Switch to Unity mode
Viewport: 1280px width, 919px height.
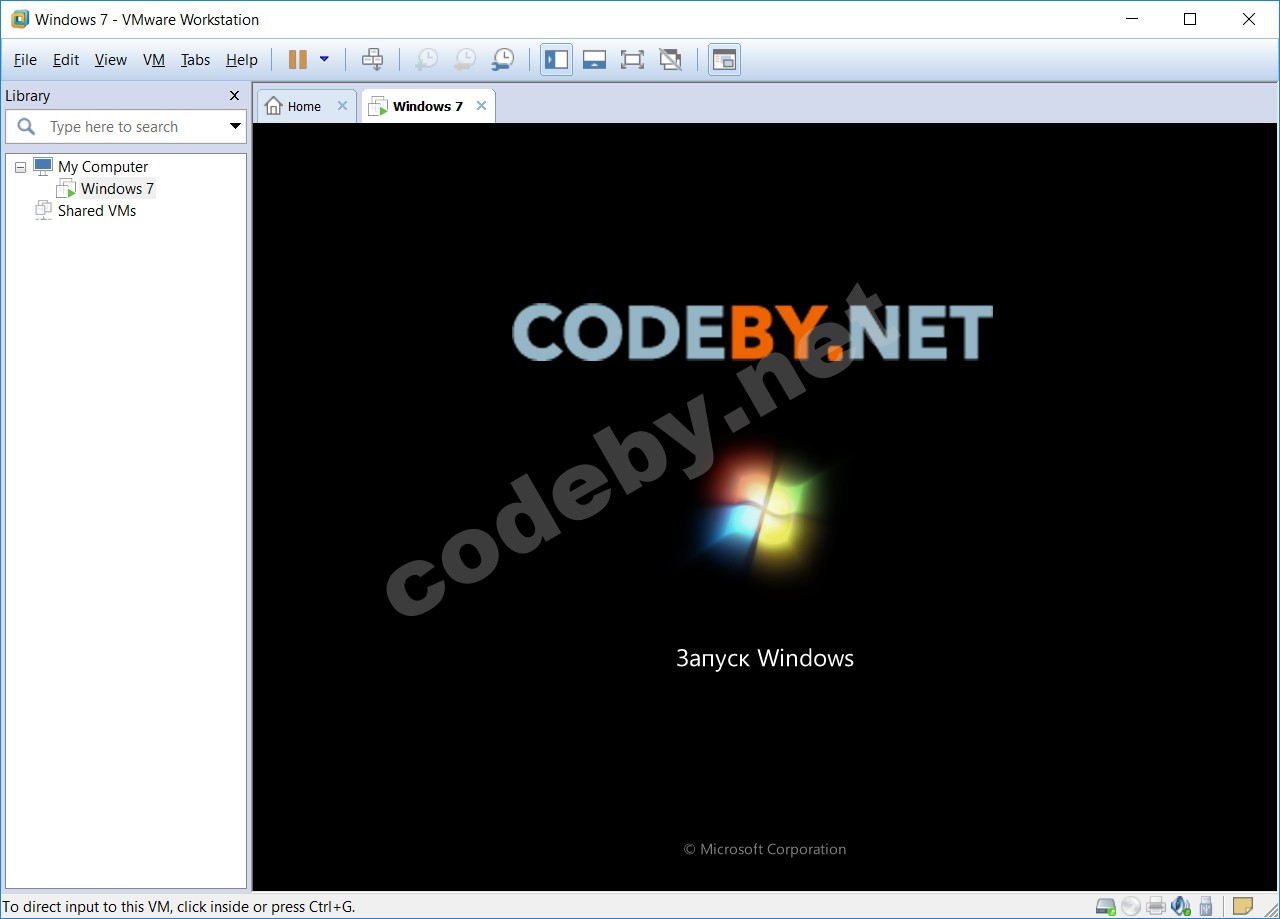[670, 60]
